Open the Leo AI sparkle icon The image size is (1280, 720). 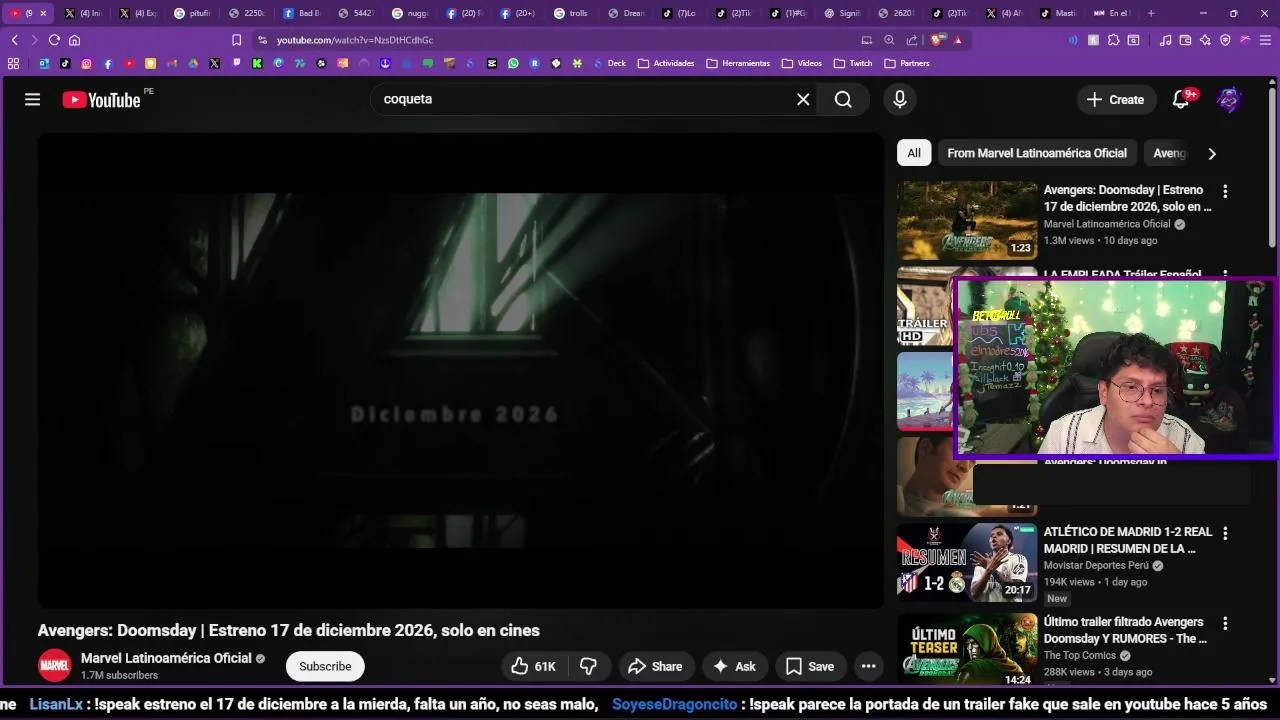point(1205,40)
